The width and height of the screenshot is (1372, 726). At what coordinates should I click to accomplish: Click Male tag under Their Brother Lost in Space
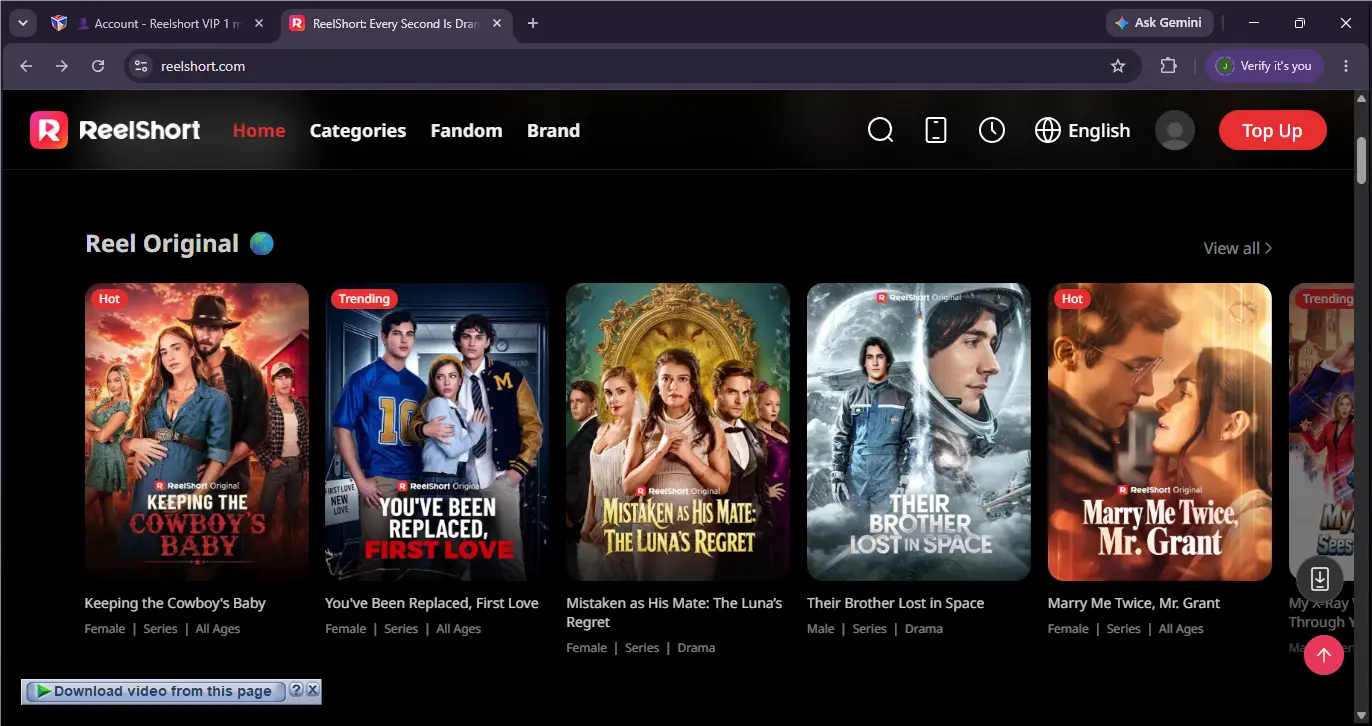coord(823,629)
